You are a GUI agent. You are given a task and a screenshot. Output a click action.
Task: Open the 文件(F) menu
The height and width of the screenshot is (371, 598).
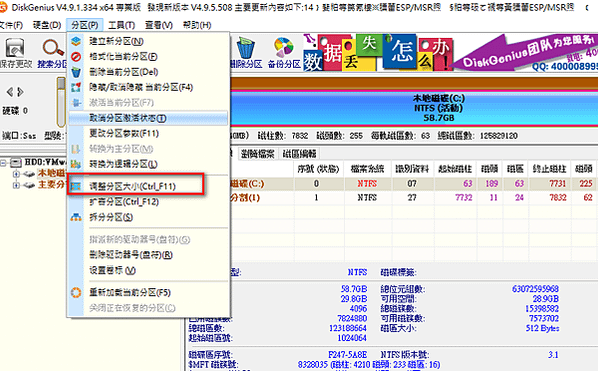(11, 25)
